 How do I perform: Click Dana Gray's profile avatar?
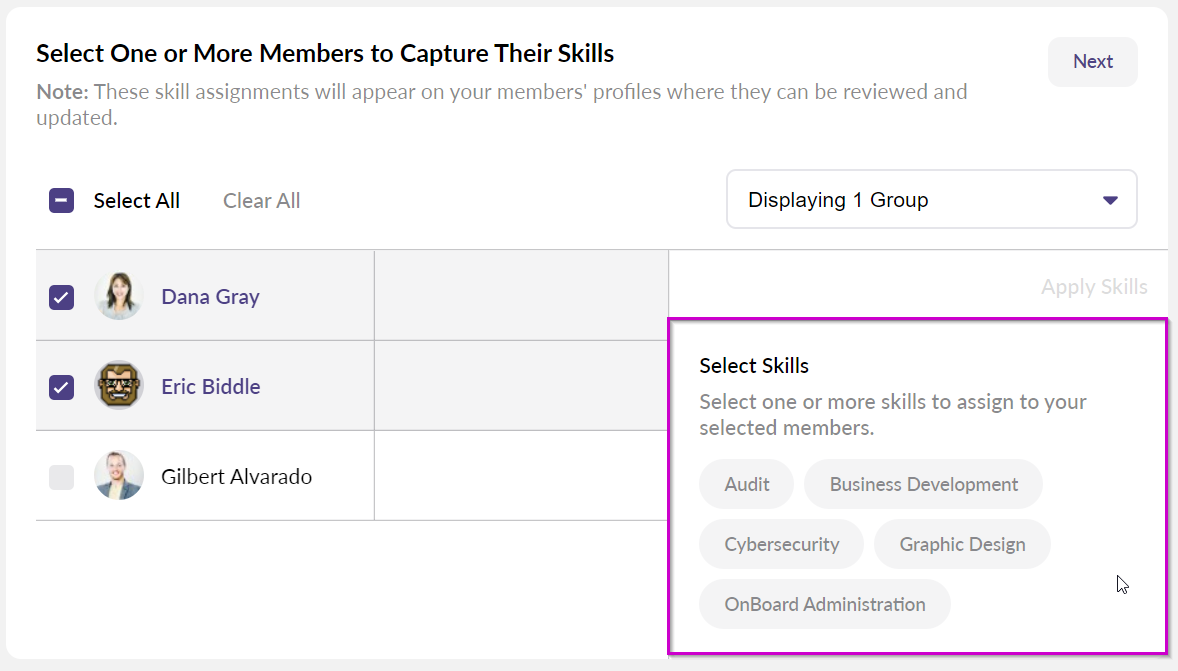119,296
